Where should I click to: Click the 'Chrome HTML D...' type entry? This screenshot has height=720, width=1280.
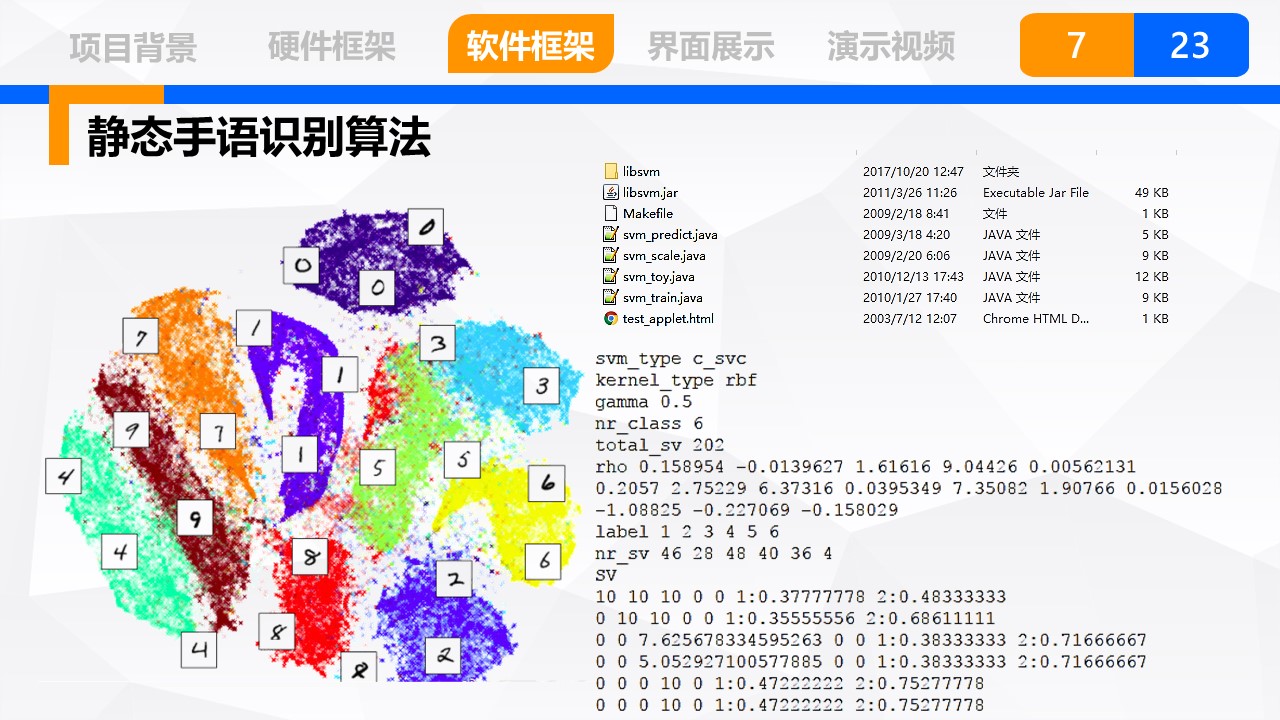[1035, 319]
